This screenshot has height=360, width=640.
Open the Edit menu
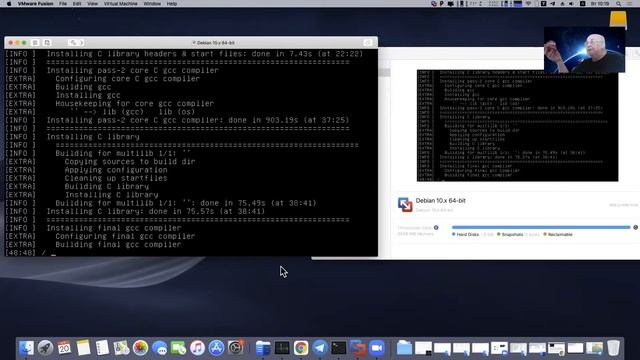coord(77,4)
